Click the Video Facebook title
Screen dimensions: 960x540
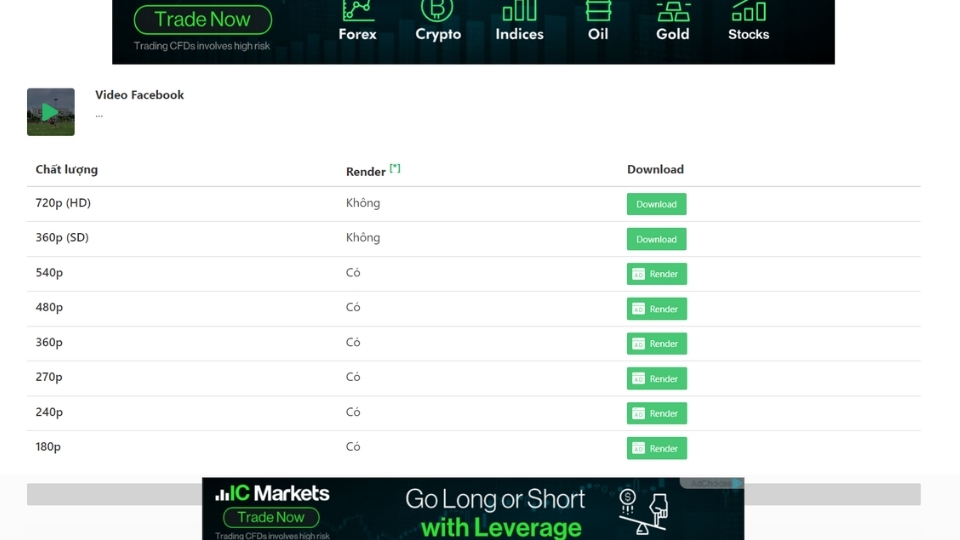point(140,95)
